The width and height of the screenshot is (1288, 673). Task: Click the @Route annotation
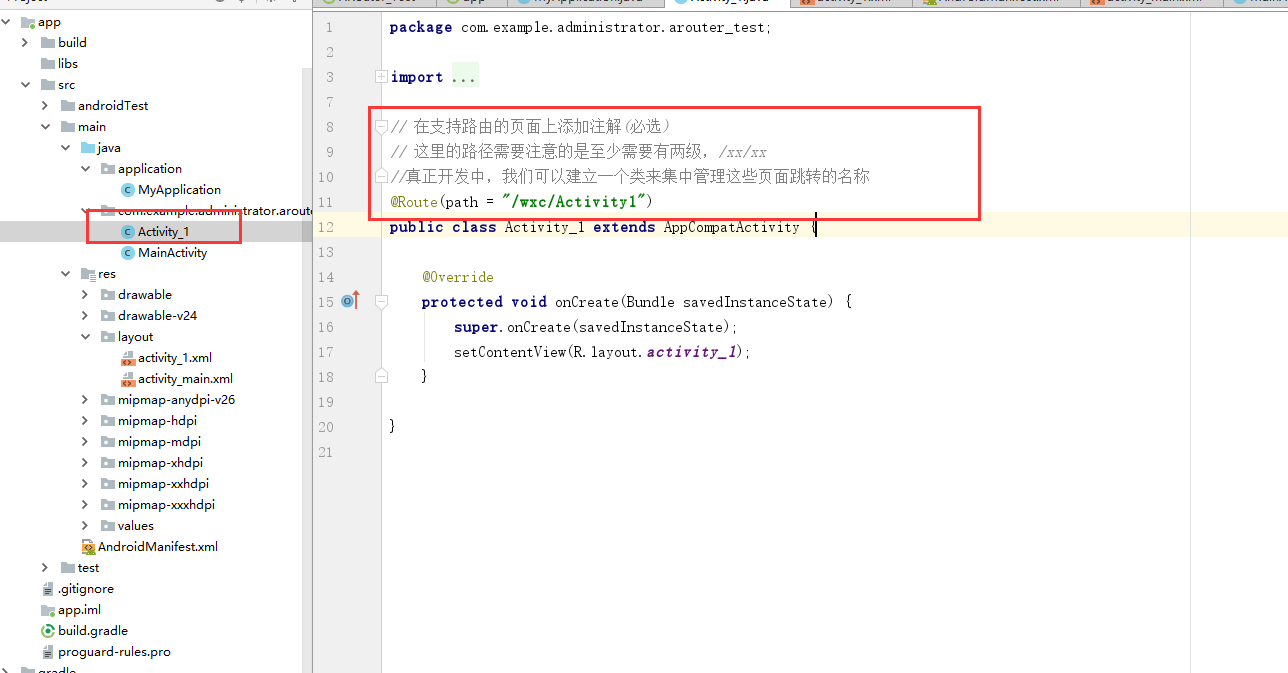pyautogui.click(x=414, y=202)
